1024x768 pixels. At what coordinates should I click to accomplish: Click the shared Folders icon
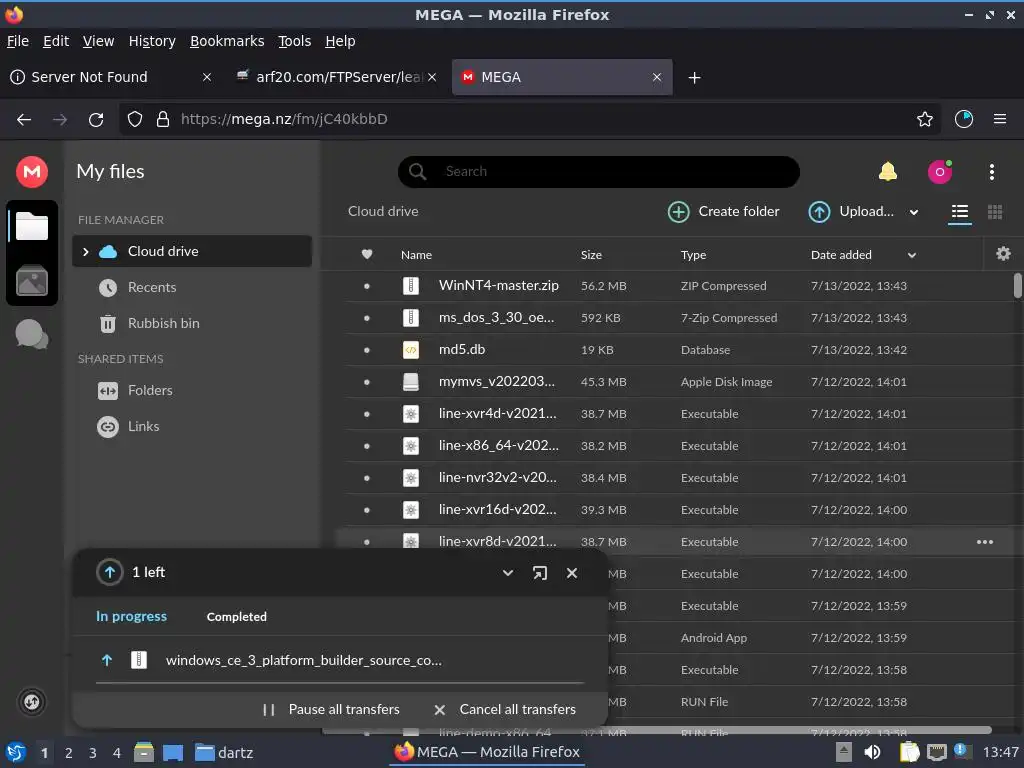pos(108,391)
